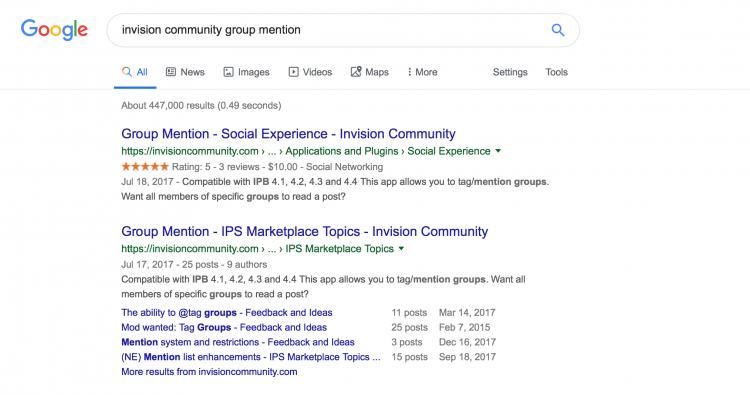Switch to the Videos tab
The height and width of the screenshot is (395, 750).
pos(310,72)
